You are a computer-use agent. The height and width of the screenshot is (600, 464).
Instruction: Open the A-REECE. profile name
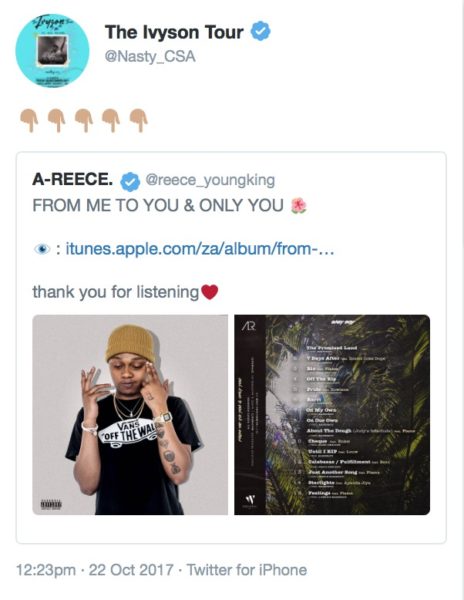pos(72,179)
